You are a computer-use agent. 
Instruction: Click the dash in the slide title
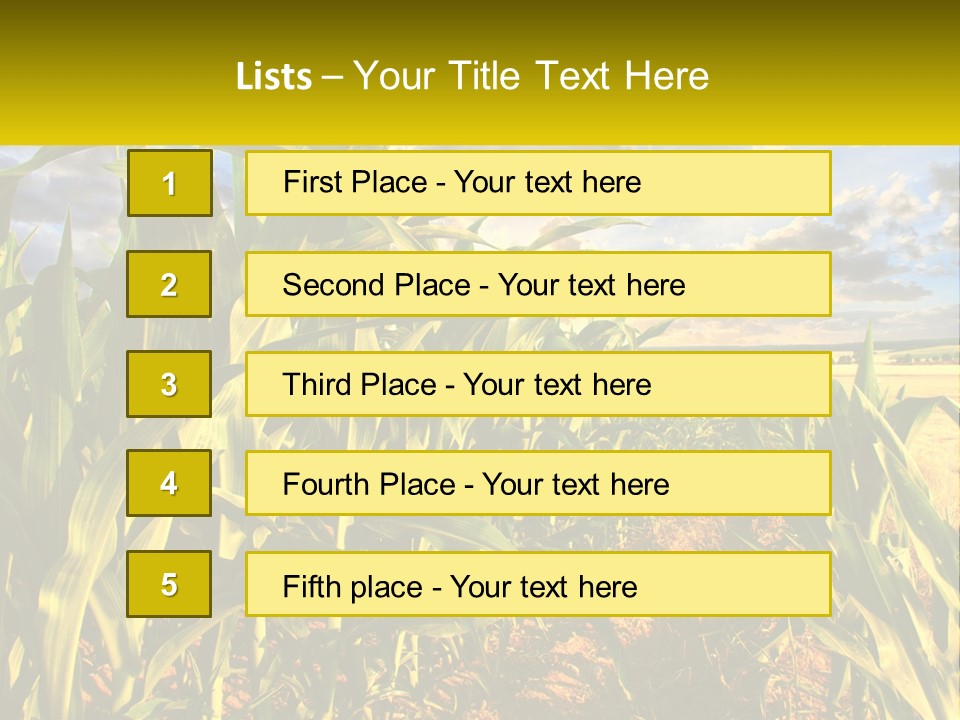tap(332, 78)
